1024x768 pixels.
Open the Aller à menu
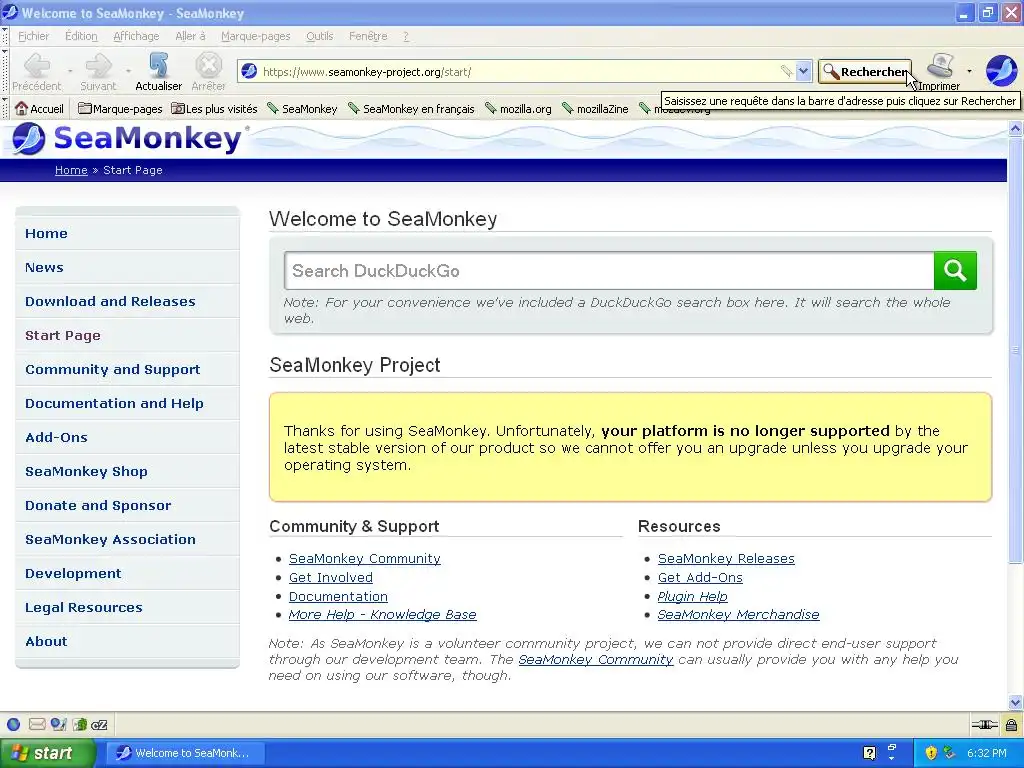pos(190,36)
